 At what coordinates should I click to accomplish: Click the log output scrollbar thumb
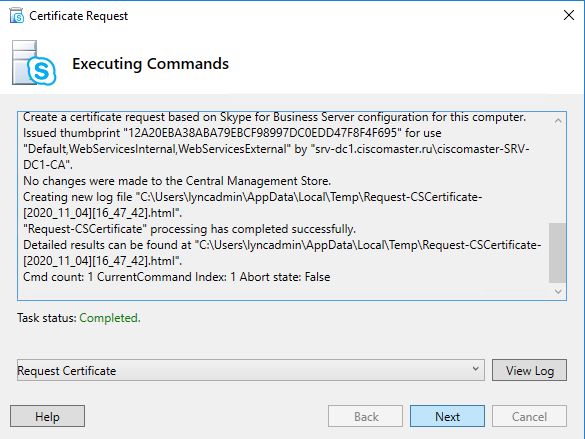click(557, 253)
